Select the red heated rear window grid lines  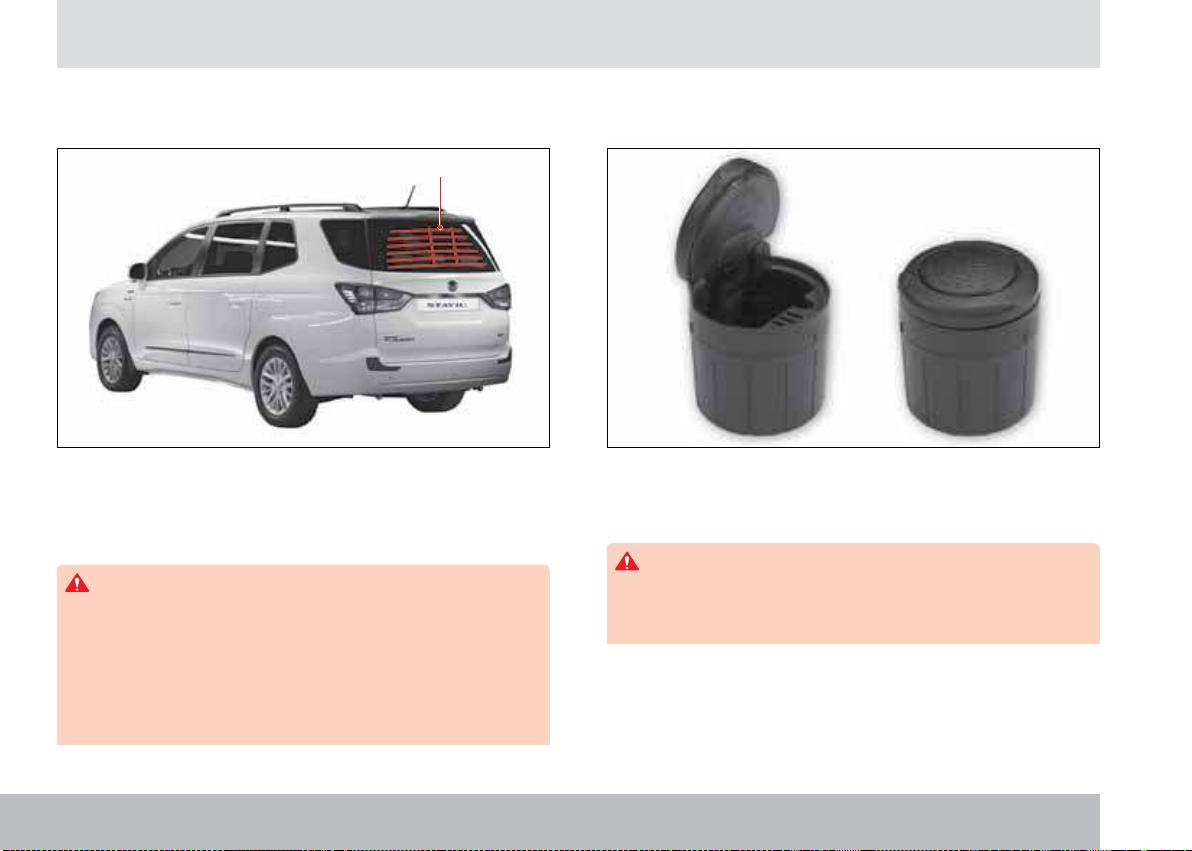(x=436, y=250)
